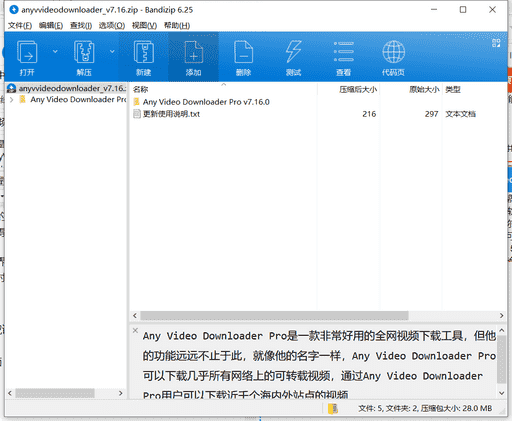Click file list scroll left arrow
Viewport: 512px width, 421px height.
point(135,315)
